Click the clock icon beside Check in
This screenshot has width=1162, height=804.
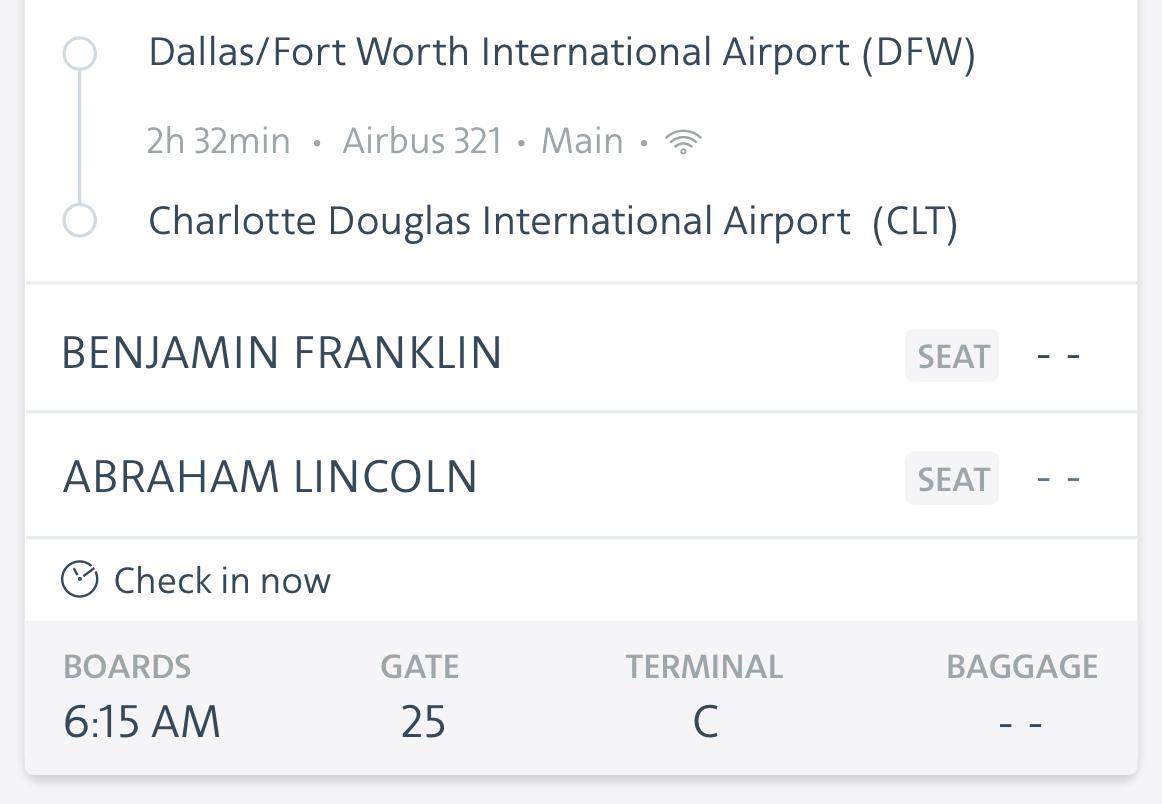click(x=80, y=580)
